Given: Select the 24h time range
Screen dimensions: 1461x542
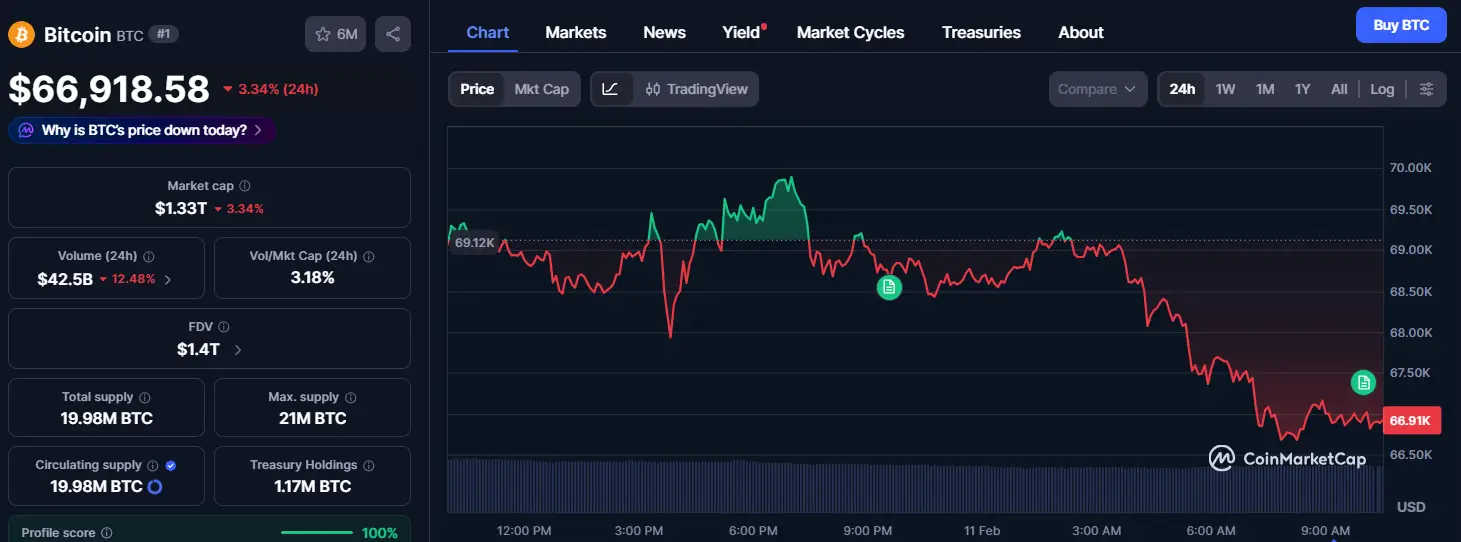Looking at the screenshot, I should pos(1182,89).
